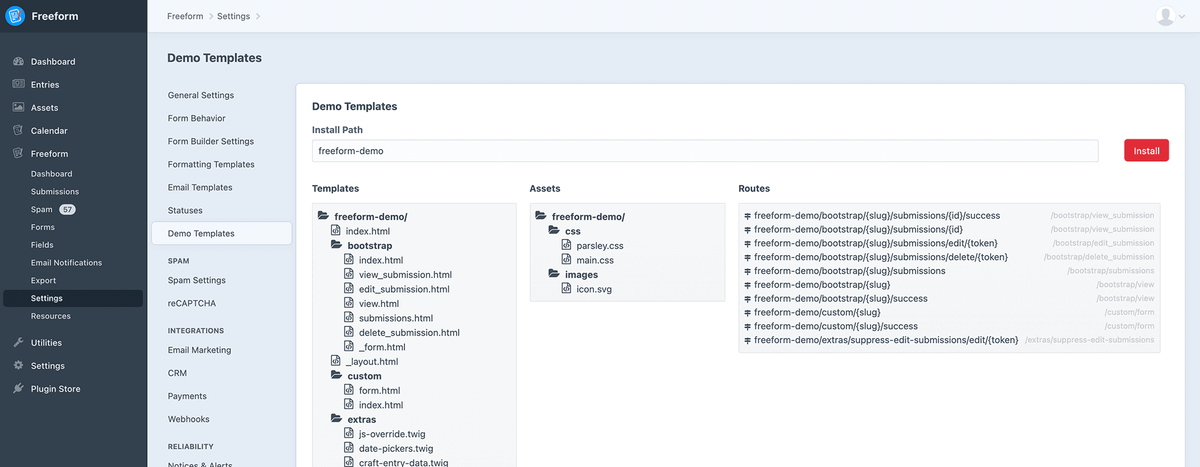Screen dimensions: 1200x467
Task: Select the Demo Templates settings item
Action: pyautogui.click(x=222, y=234)
